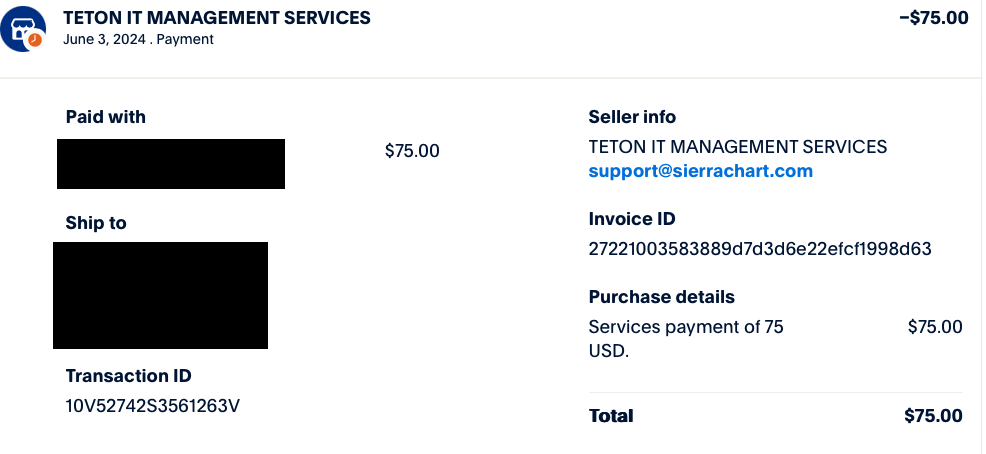Click the redacted payment method box
Image resolution: width=986 pixels, height=454 pixels.
171,164
